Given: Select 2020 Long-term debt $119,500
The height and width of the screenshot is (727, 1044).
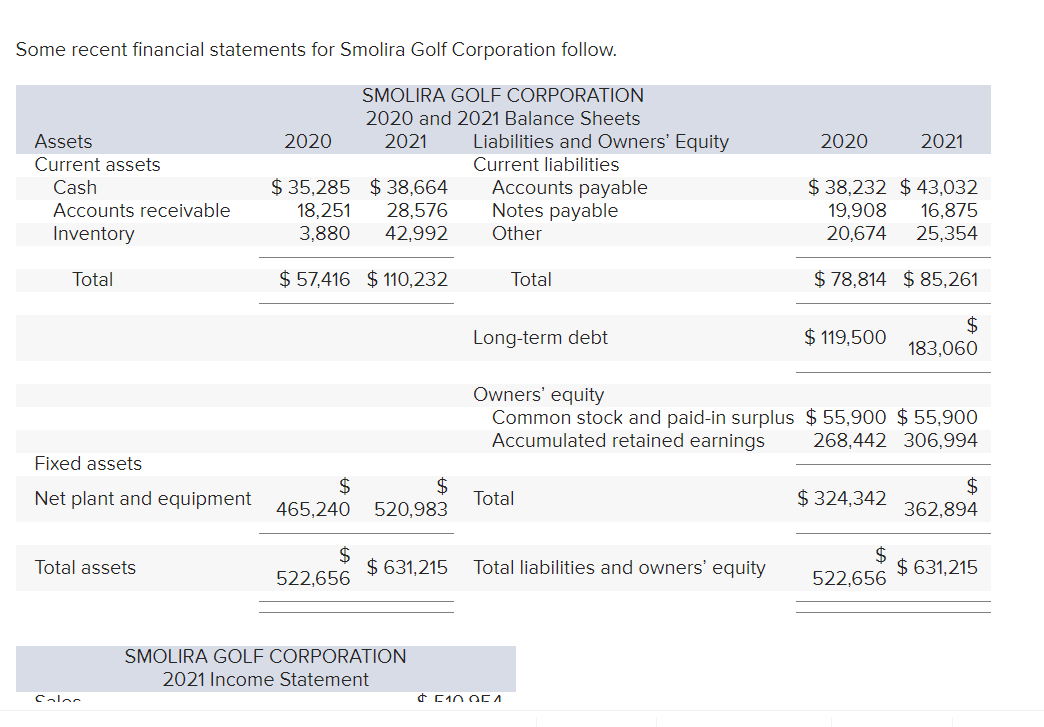Looking at the screenshot, I should [845, 338].
